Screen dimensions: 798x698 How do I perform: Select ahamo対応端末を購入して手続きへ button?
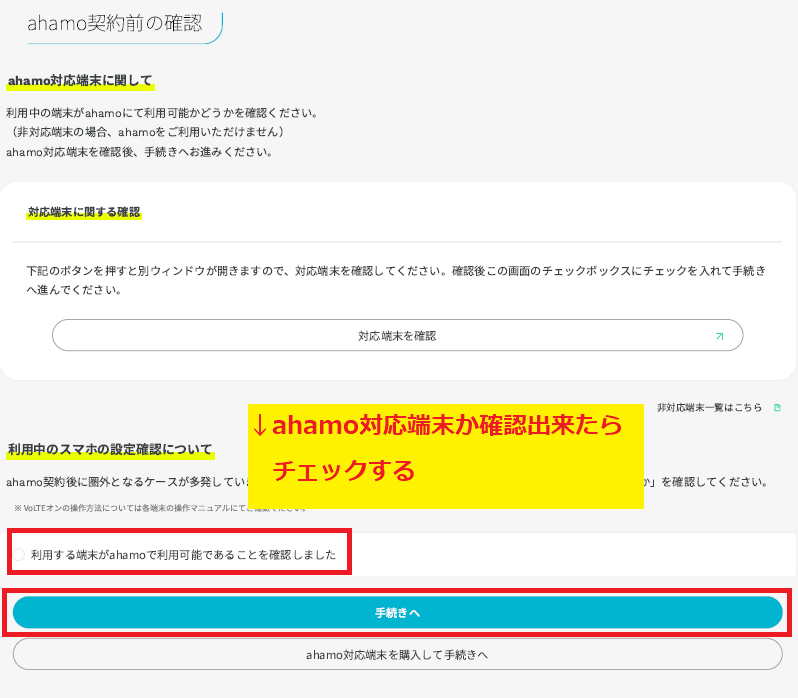(x=397, y=654)
